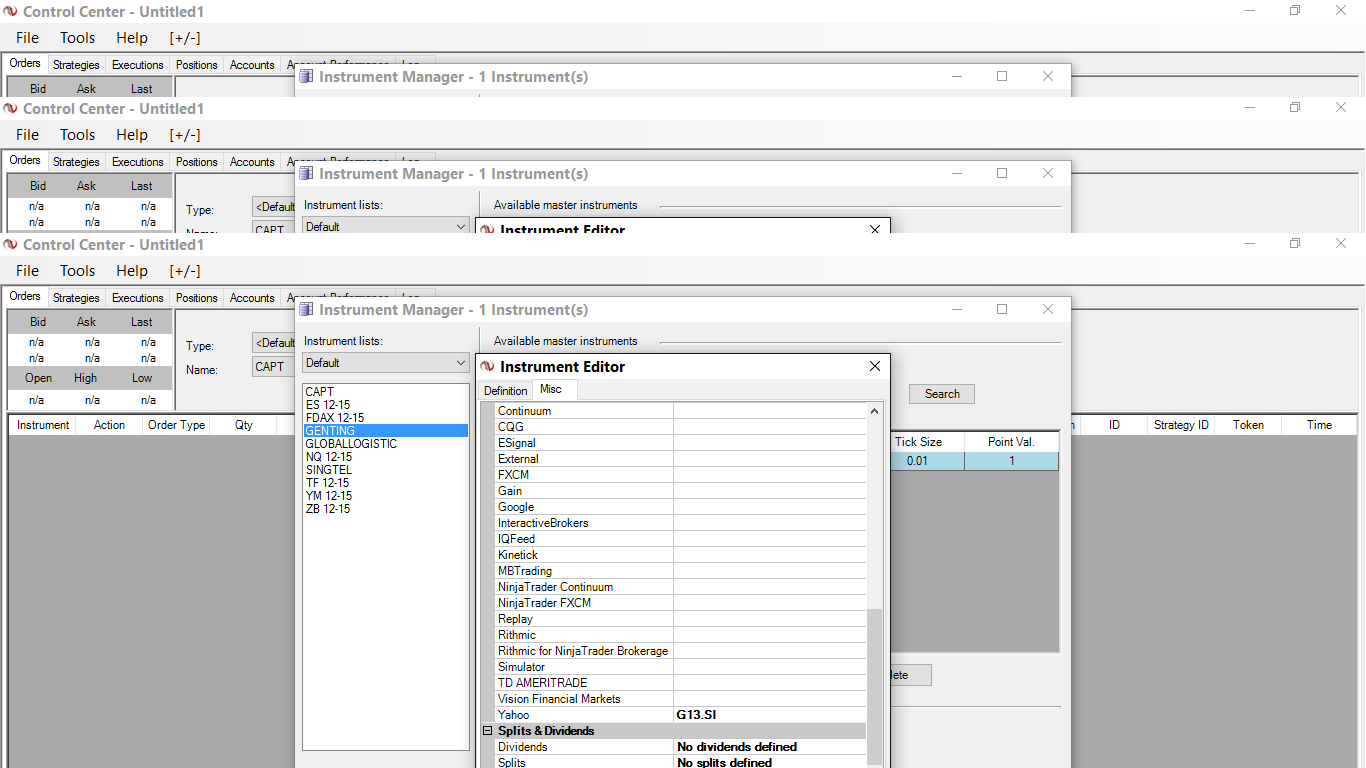Select the Replay row label
Image resolution: width=1366 pixels, height=768 pixels.
pyautogui.click(x=515, y=619)
